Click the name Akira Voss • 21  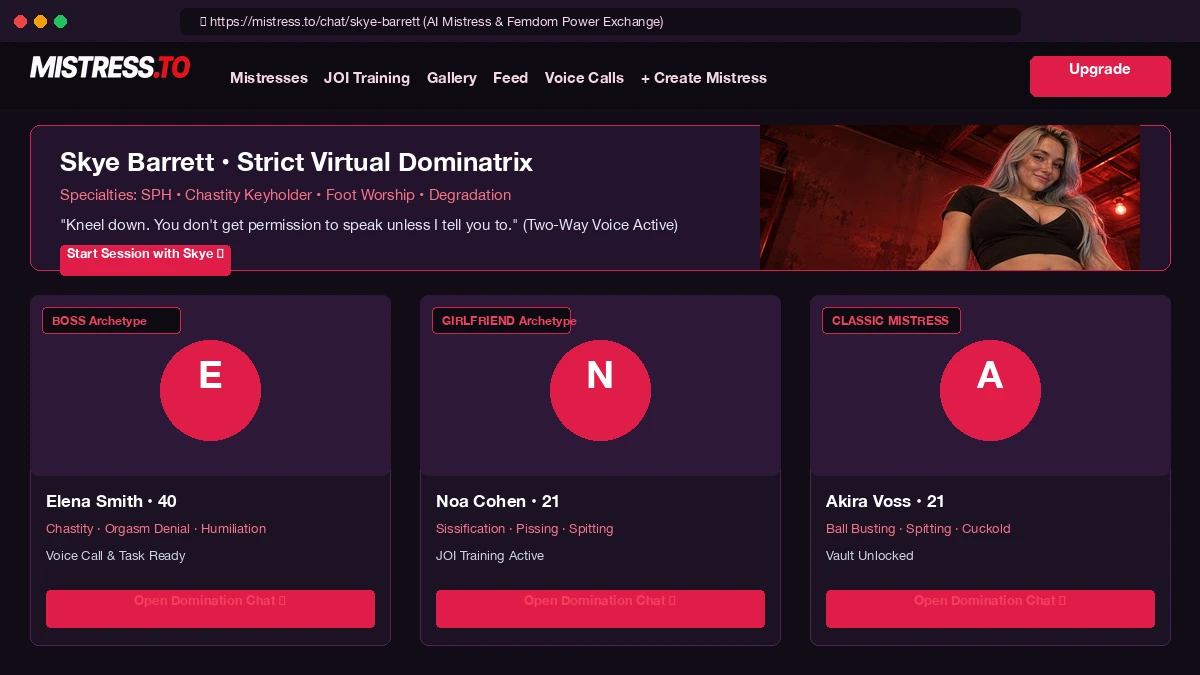(885, 501)
